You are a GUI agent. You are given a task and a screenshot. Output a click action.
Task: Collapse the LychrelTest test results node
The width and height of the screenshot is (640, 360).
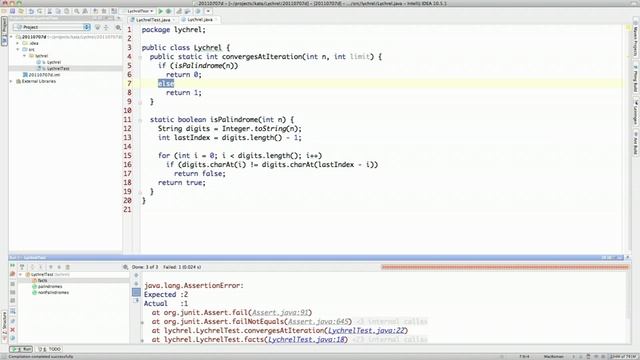pos(21,275)
